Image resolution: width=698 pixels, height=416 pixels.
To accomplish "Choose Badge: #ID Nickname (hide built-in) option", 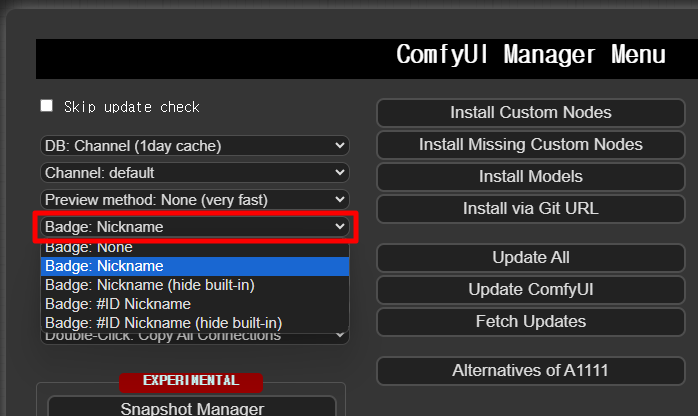I will [x=195, y=323].
